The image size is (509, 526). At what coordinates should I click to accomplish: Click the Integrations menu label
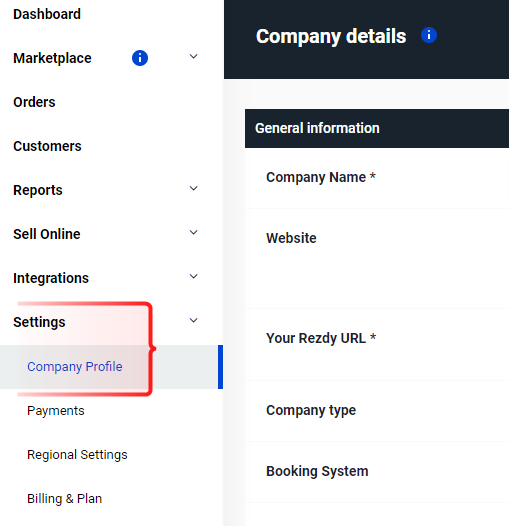tap(51, 278)
